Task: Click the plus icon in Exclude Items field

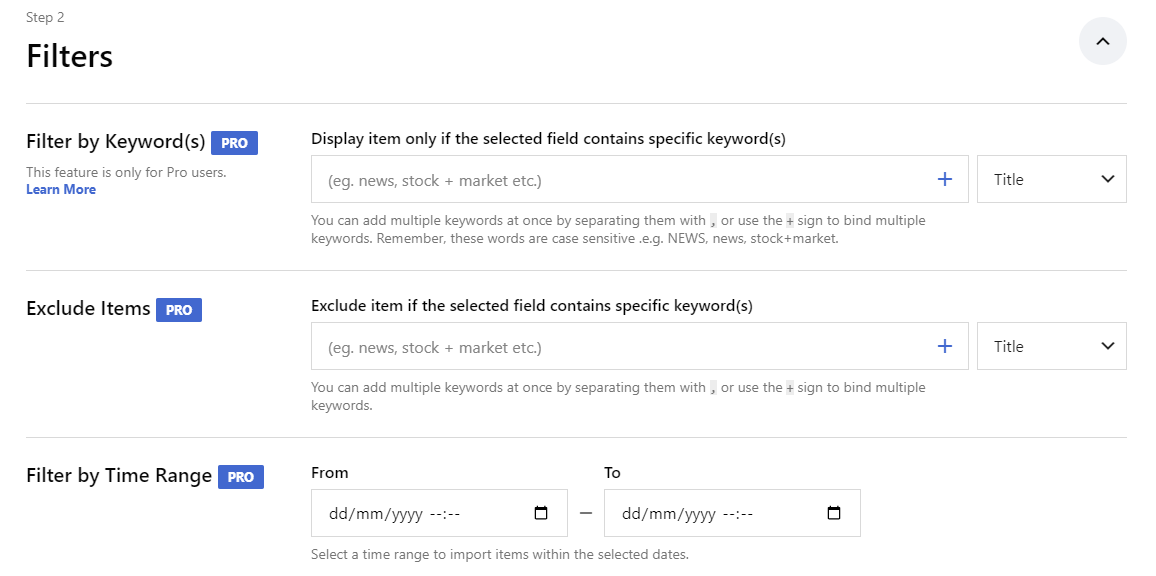Action: coord(944,345)
